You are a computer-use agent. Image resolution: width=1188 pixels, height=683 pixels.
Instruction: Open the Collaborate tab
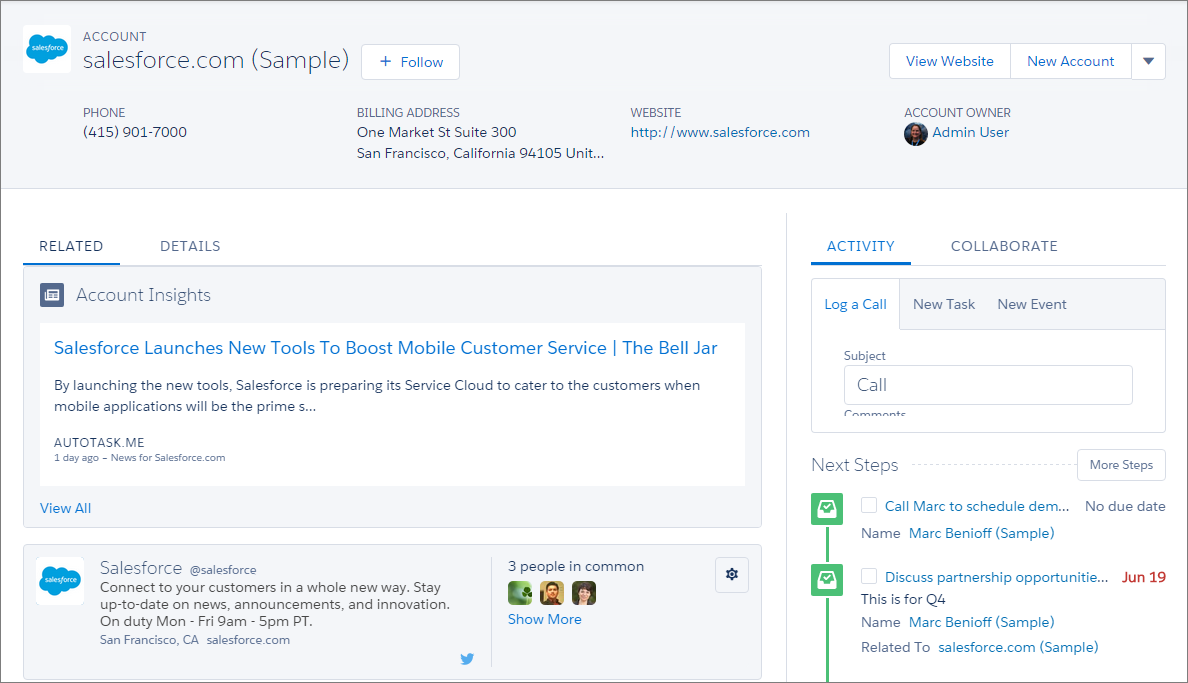click(1004, 246)
